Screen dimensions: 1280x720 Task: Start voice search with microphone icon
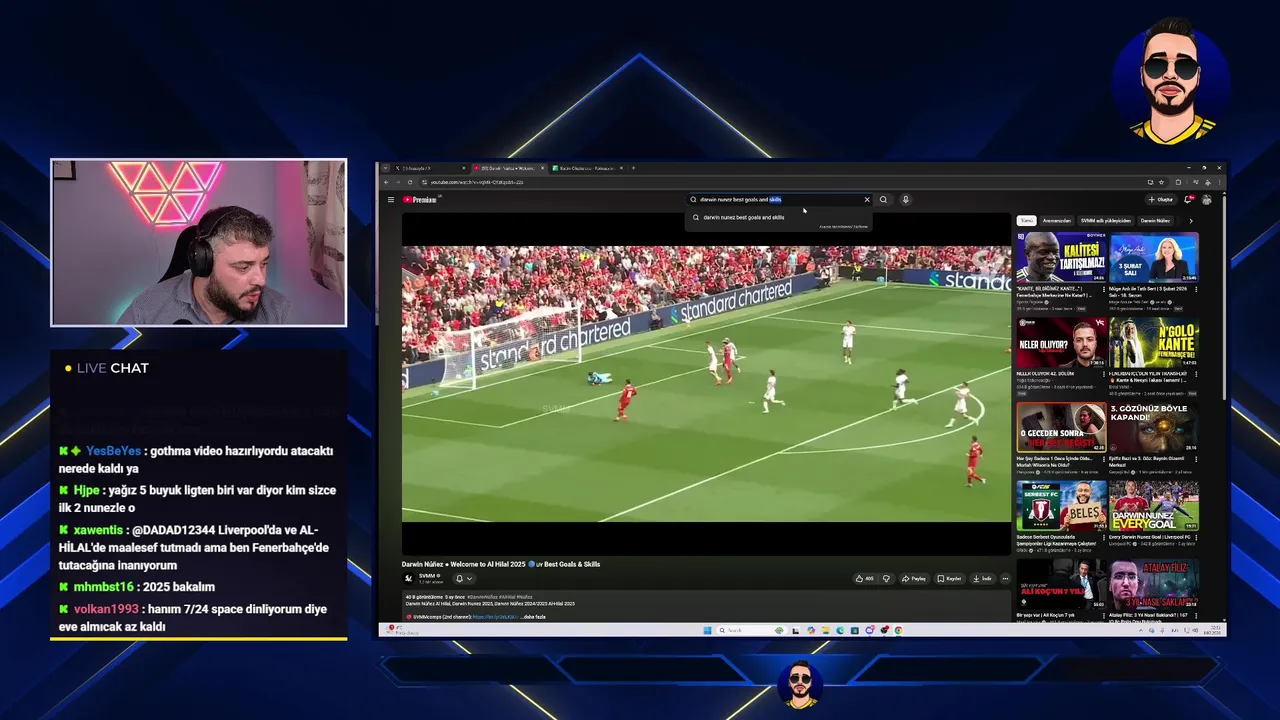pos(906,200)
